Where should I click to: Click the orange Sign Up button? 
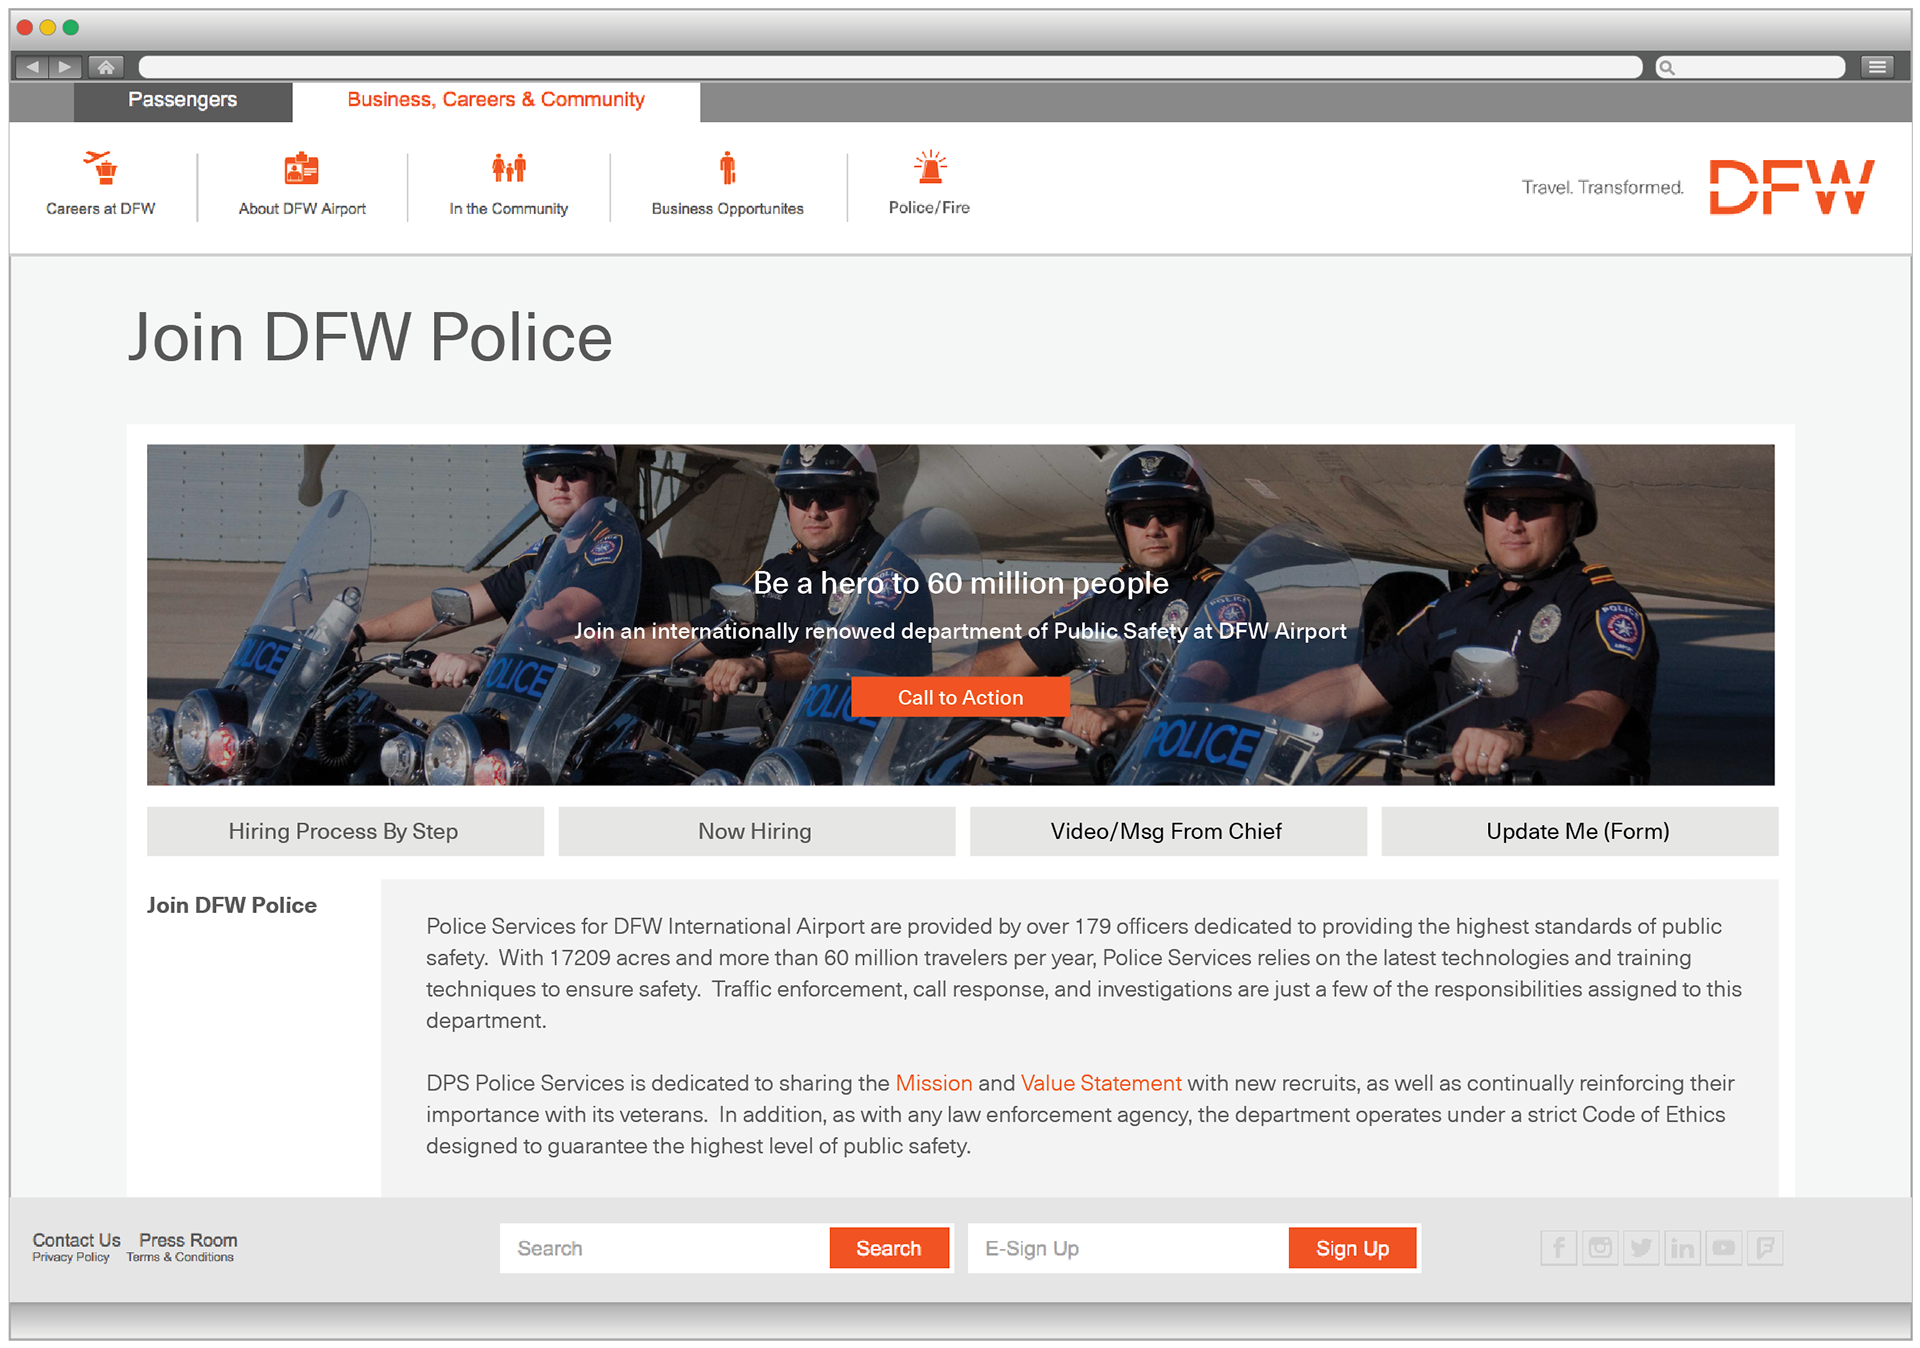coord(1351,1248)
